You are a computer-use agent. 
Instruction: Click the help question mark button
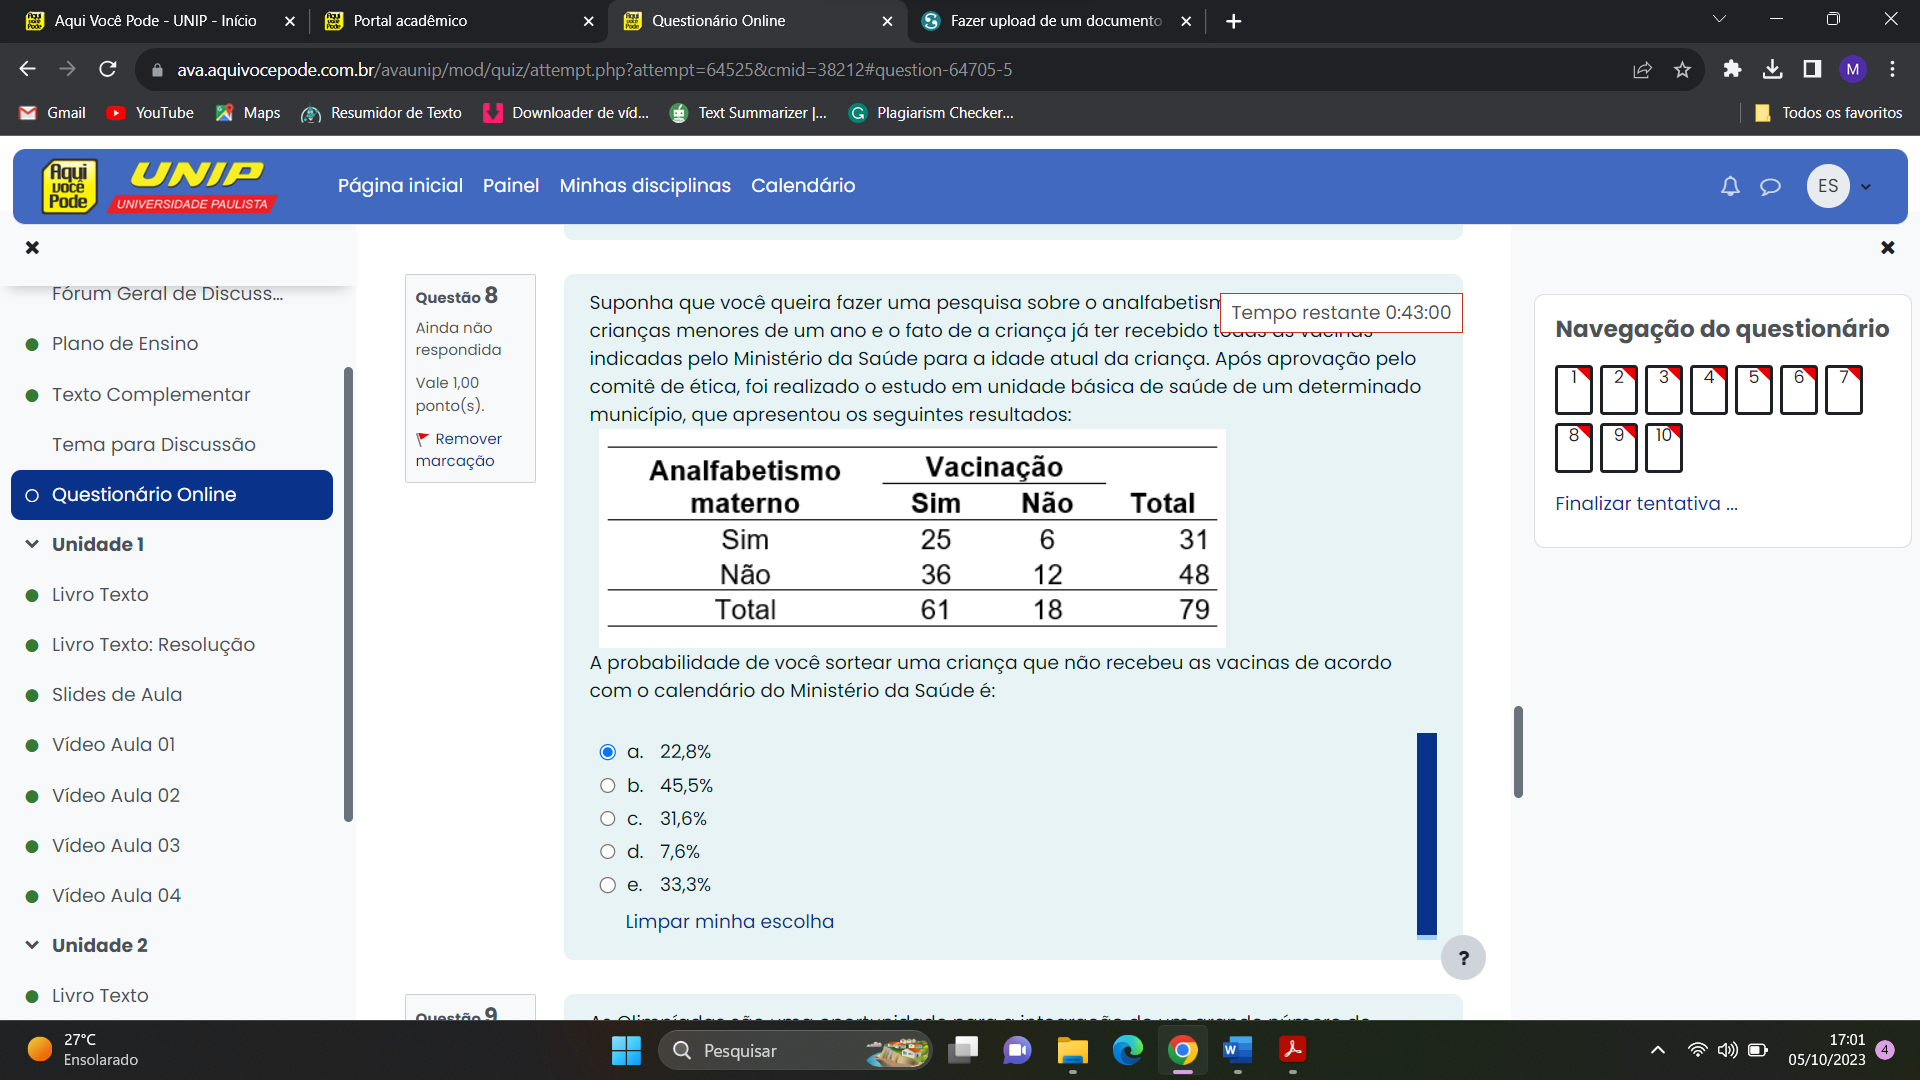pos(1463,958)
